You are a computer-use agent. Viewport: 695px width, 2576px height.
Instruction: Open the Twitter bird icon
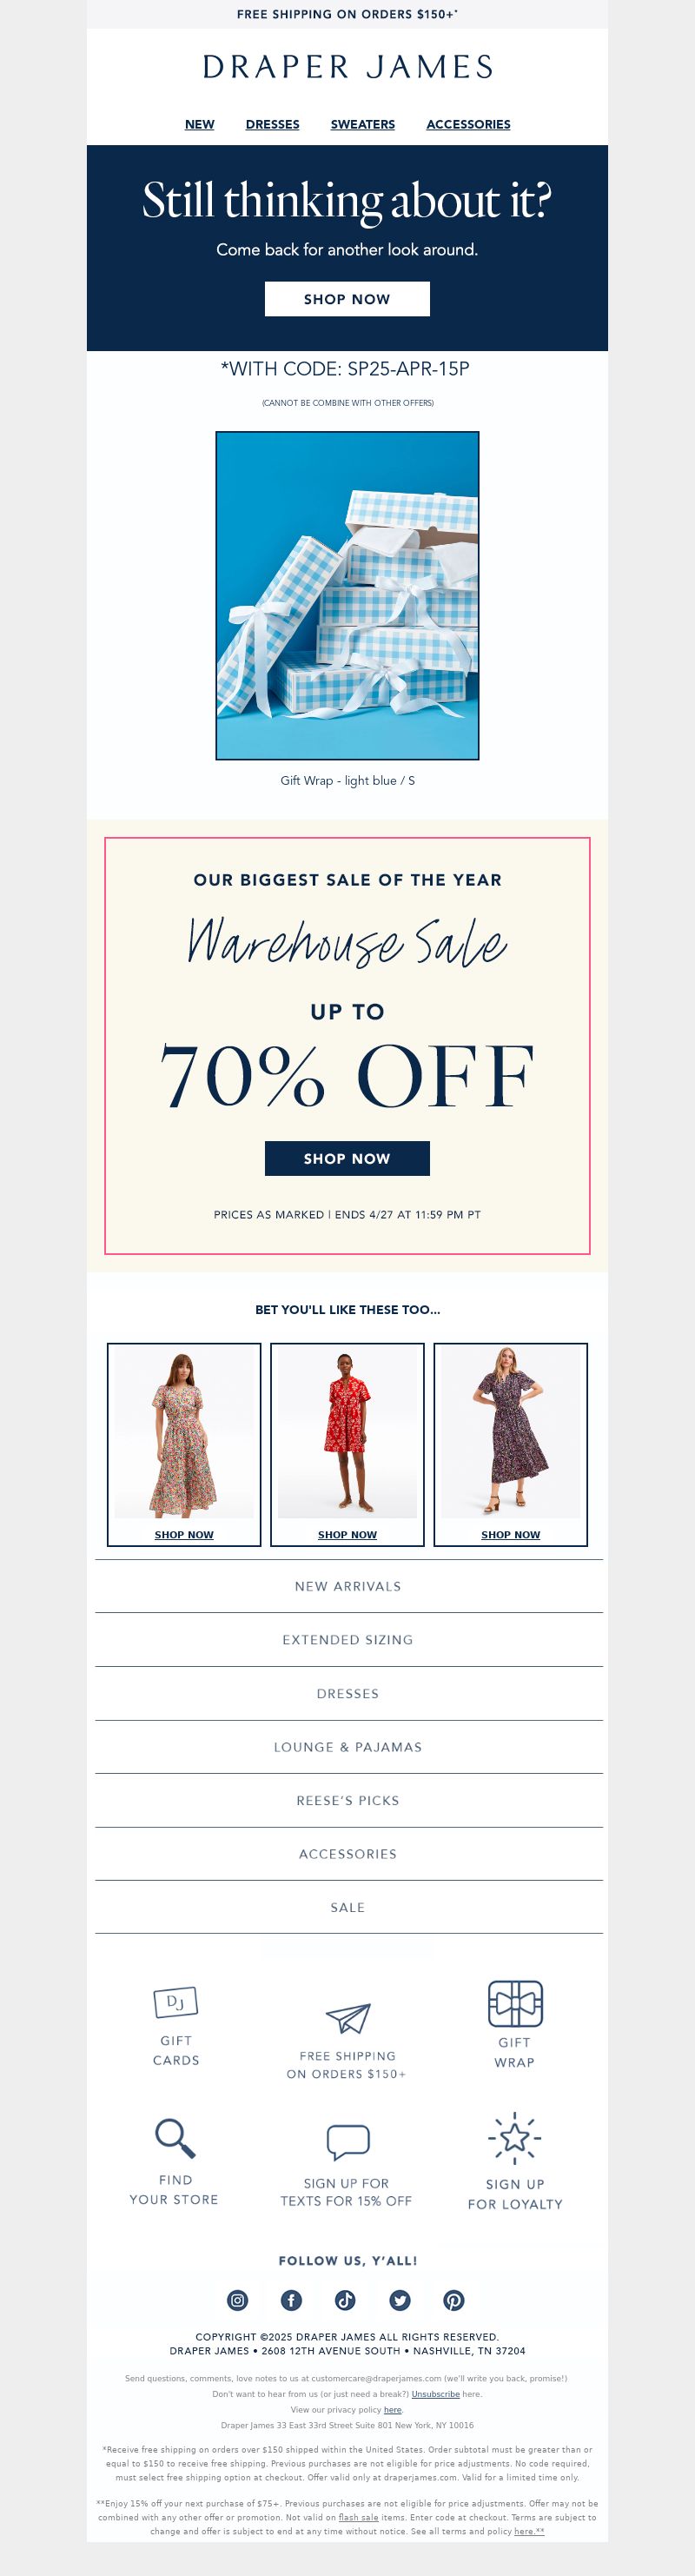400,2300
